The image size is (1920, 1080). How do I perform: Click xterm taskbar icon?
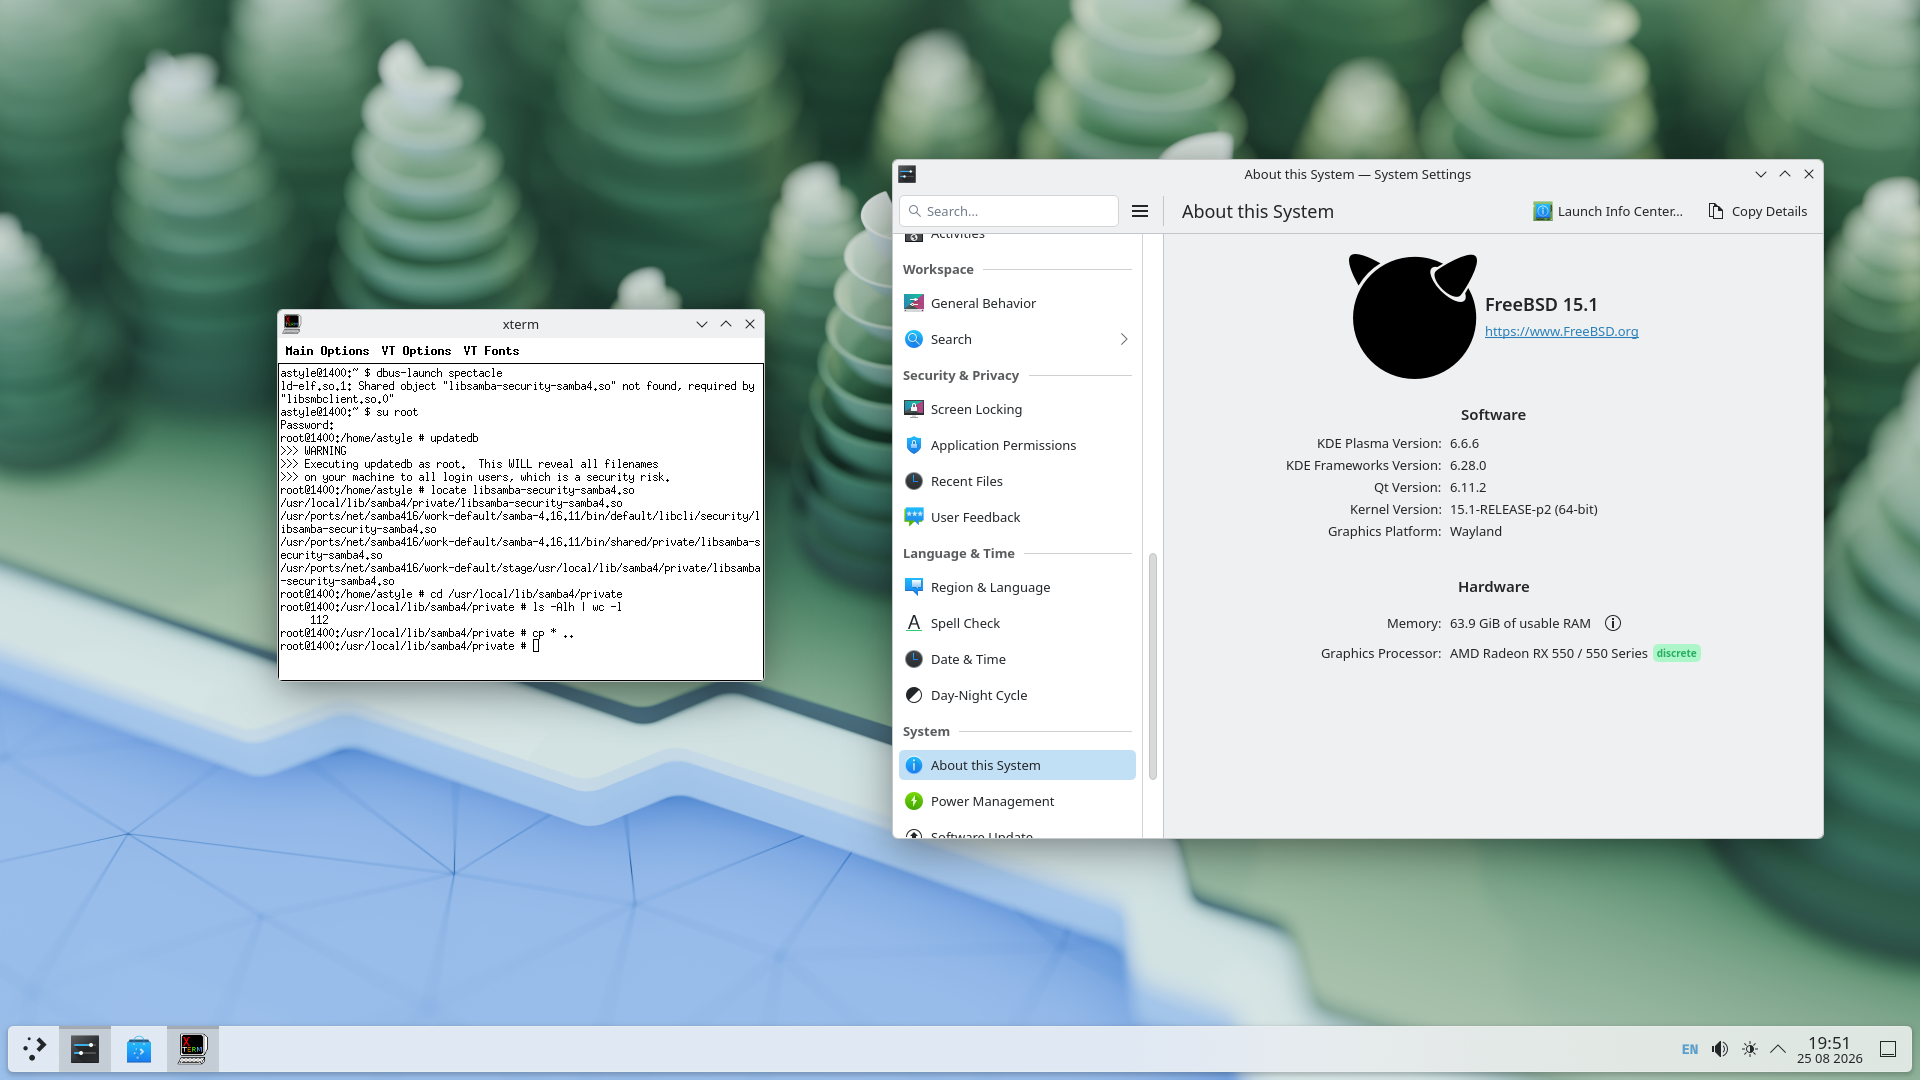pos(192,1049)
